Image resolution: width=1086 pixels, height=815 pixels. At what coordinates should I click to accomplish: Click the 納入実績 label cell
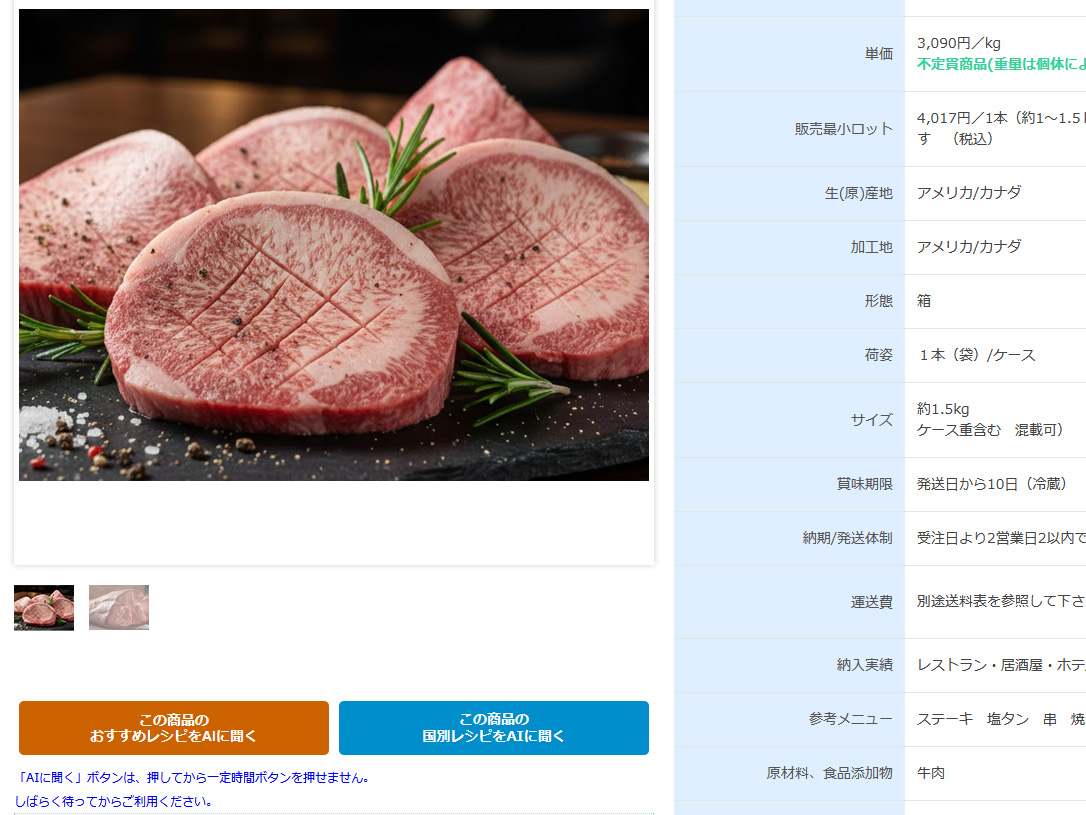790,665
